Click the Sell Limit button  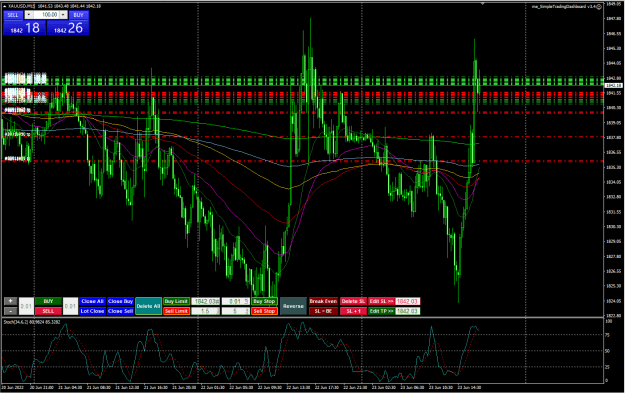(176, 311)
